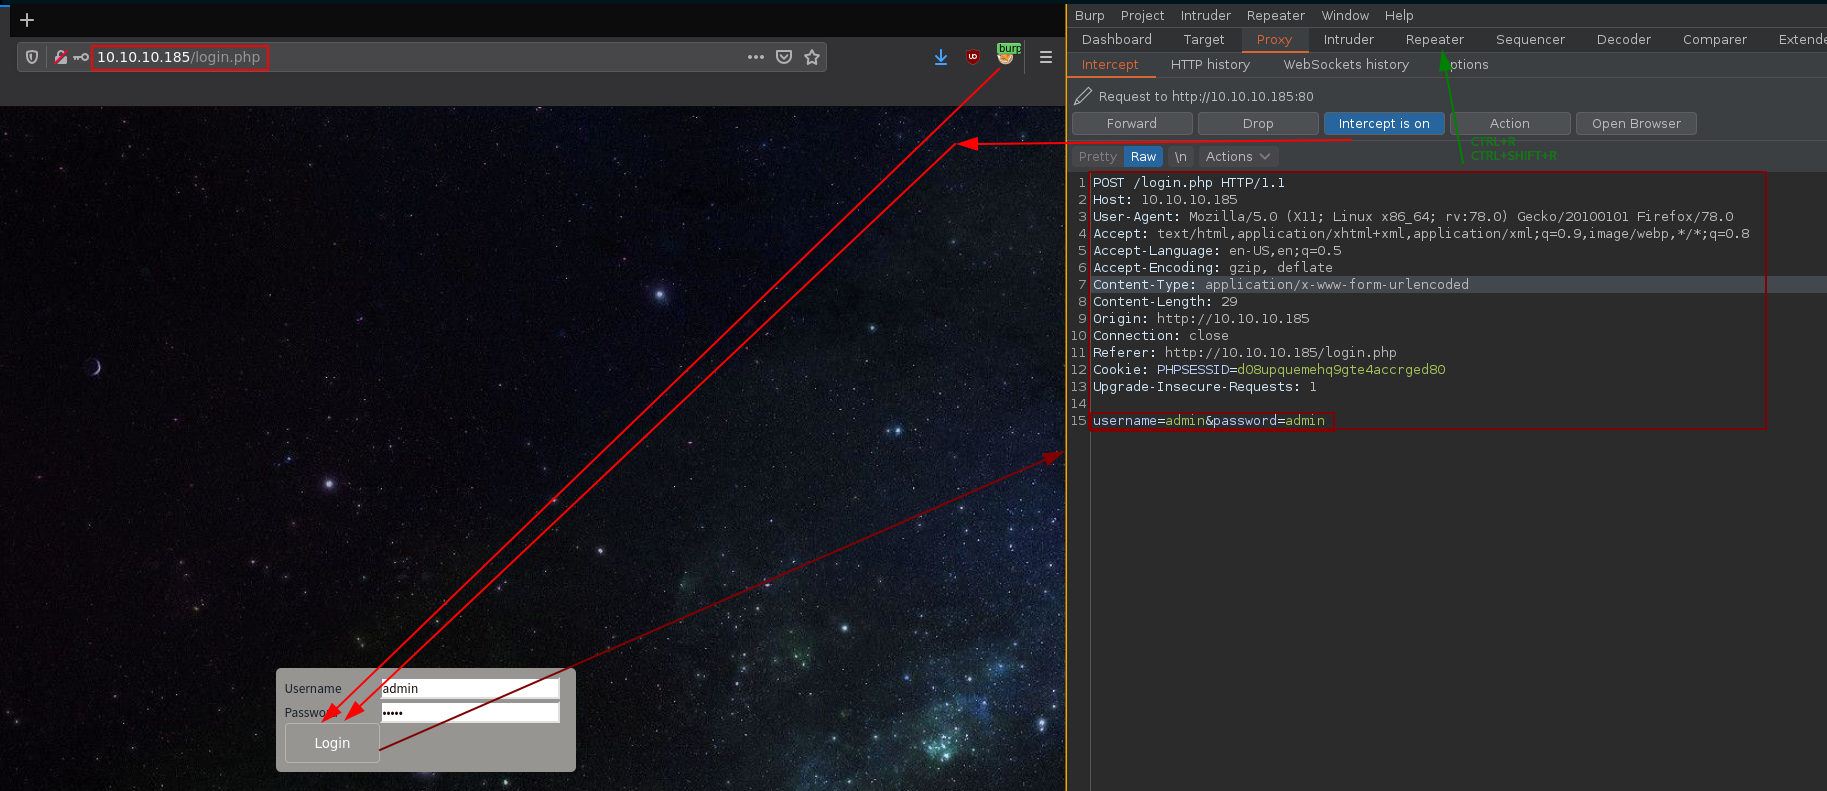This screenshot has height=791, width=1827.
Task: Click the Username input field
Action: 470,688
